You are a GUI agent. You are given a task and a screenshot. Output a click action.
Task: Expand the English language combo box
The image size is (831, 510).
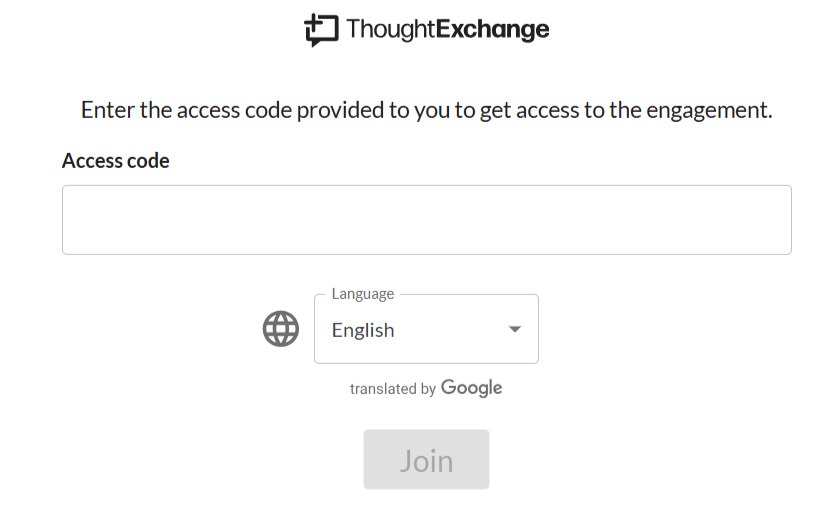pyautogui.click(x=426, y=329)
